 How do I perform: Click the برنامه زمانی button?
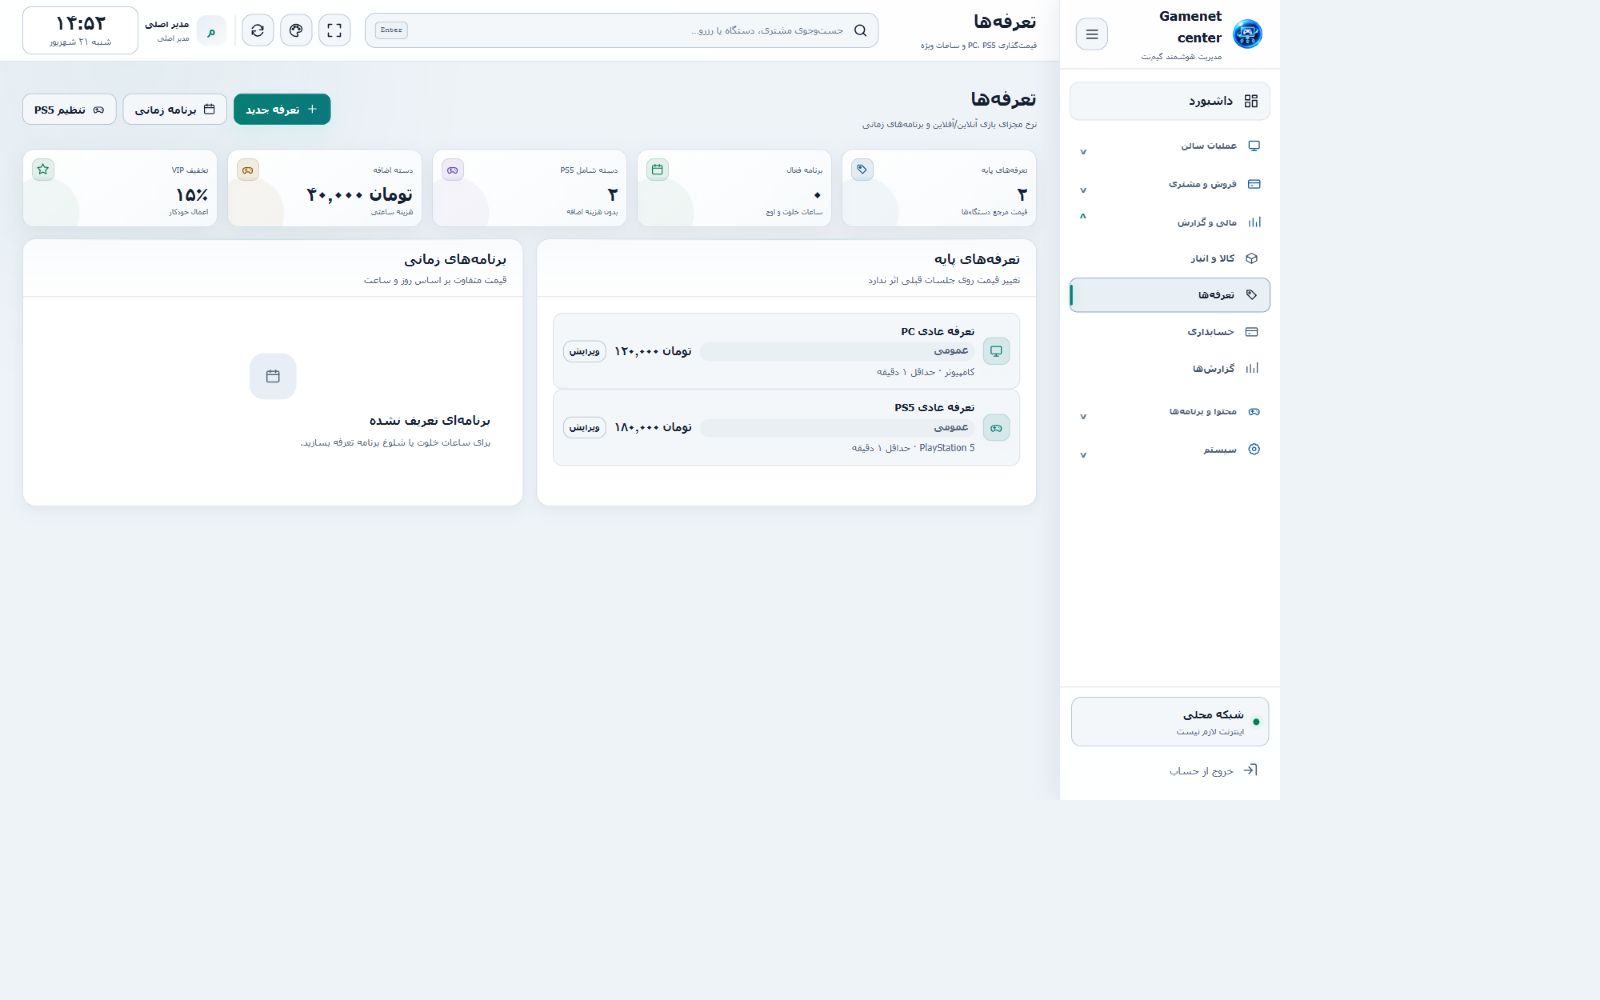pos(175,109)
